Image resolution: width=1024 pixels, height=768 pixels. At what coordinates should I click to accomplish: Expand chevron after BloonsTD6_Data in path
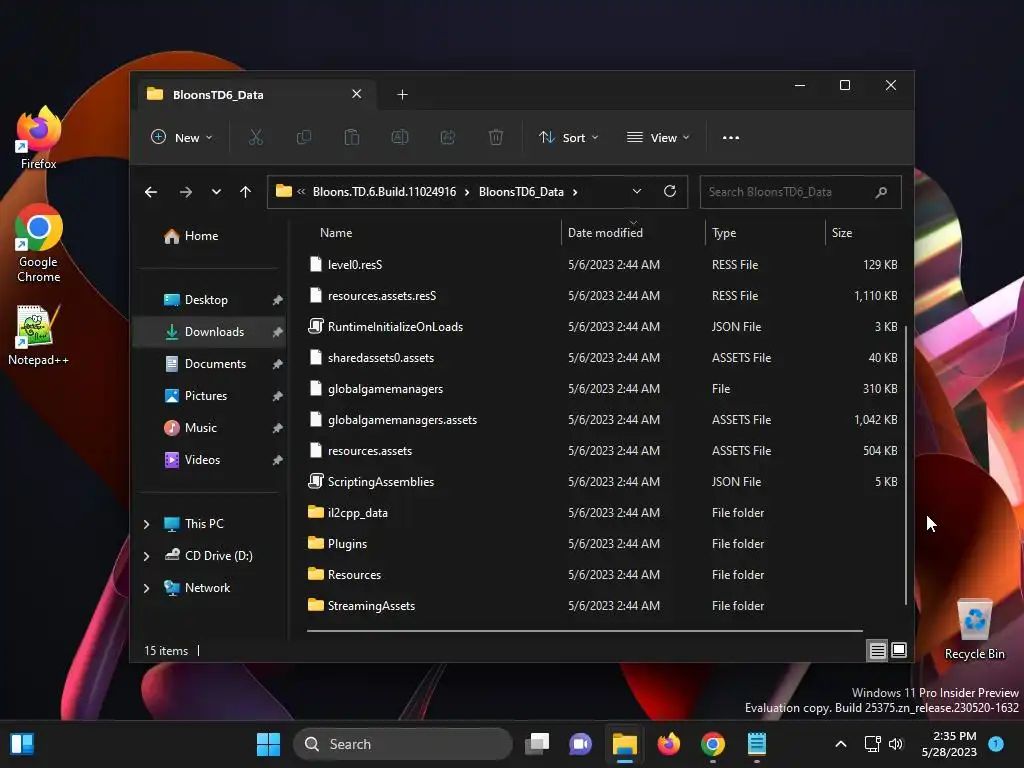575,192
